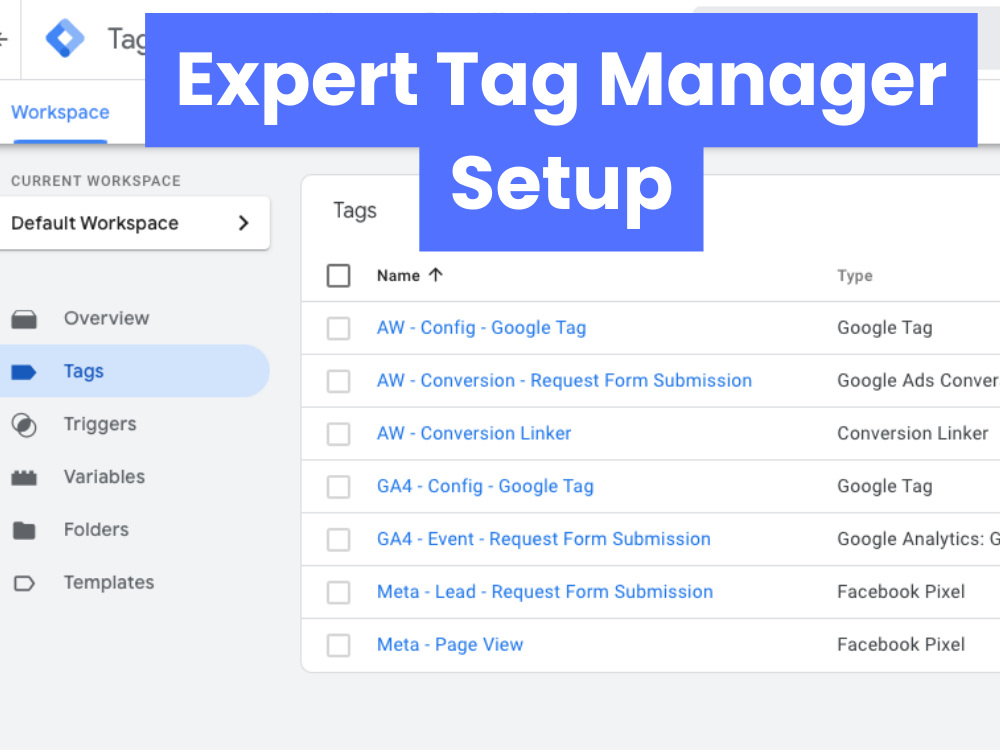1000x750 pixels.
Task: Check the GA4 - Config - Google Tag row
Action: pyautogui.click(x=339, y=487)
